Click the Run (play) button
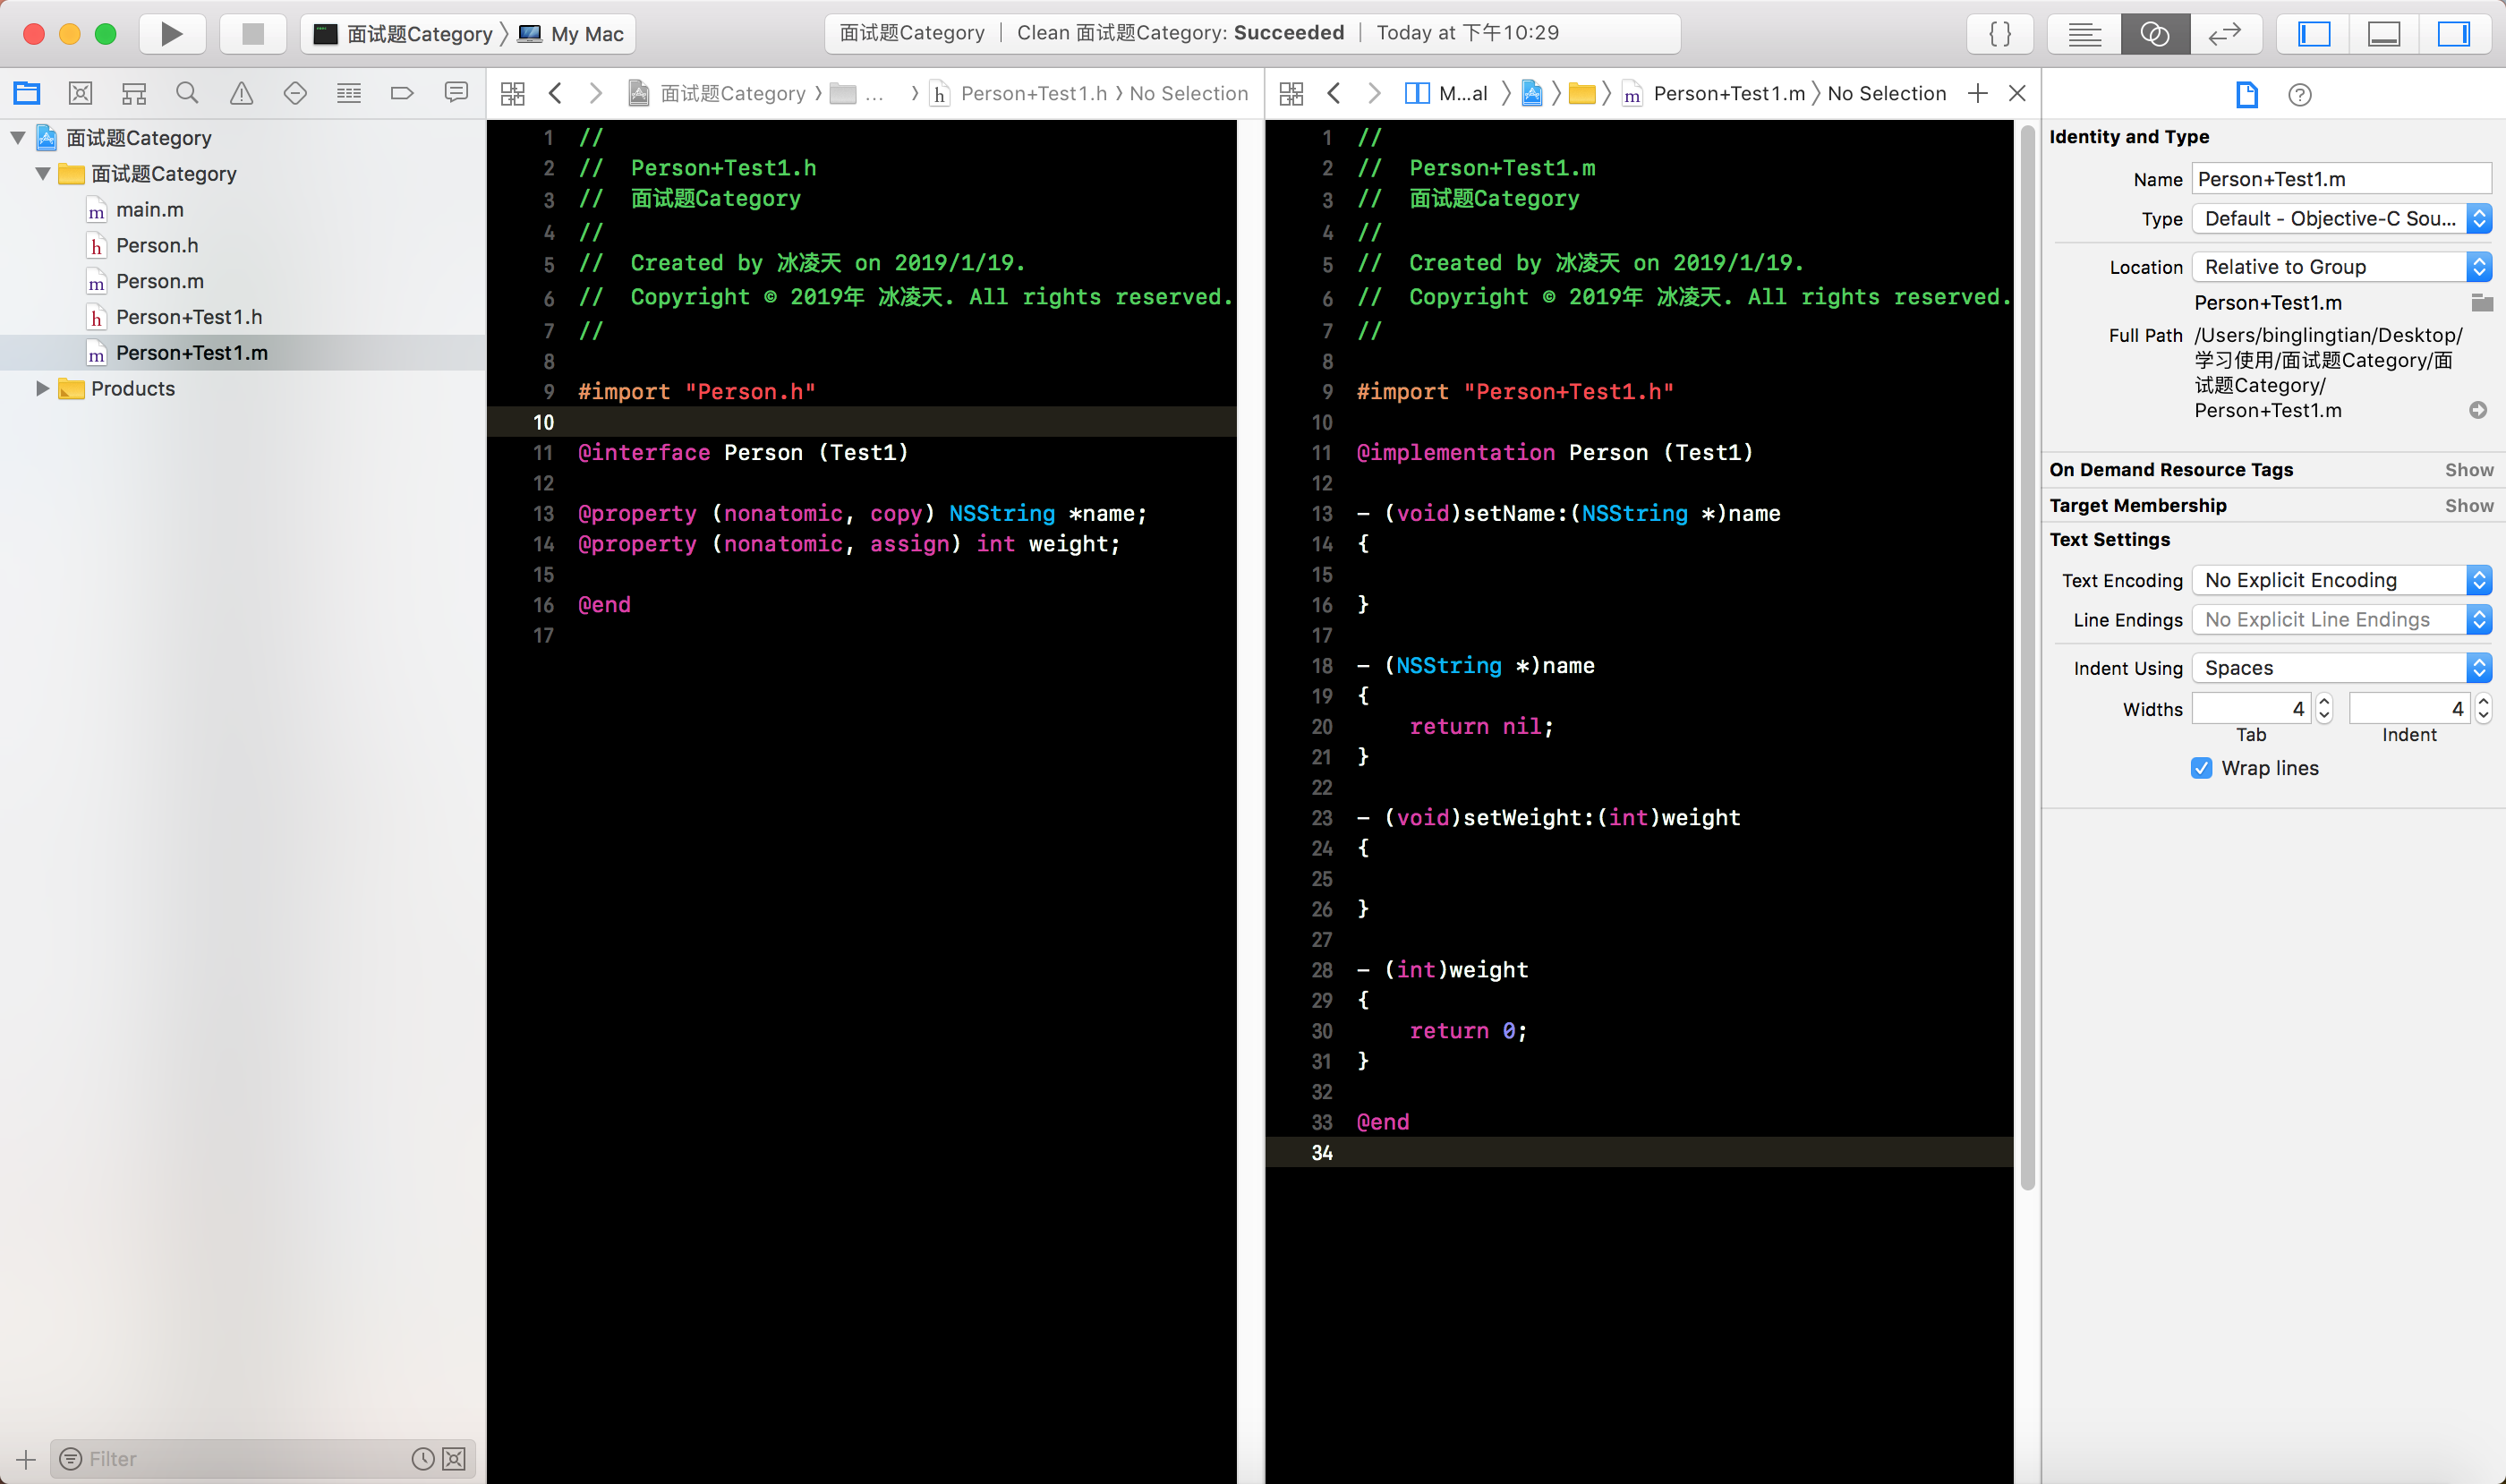 (171, 34)
